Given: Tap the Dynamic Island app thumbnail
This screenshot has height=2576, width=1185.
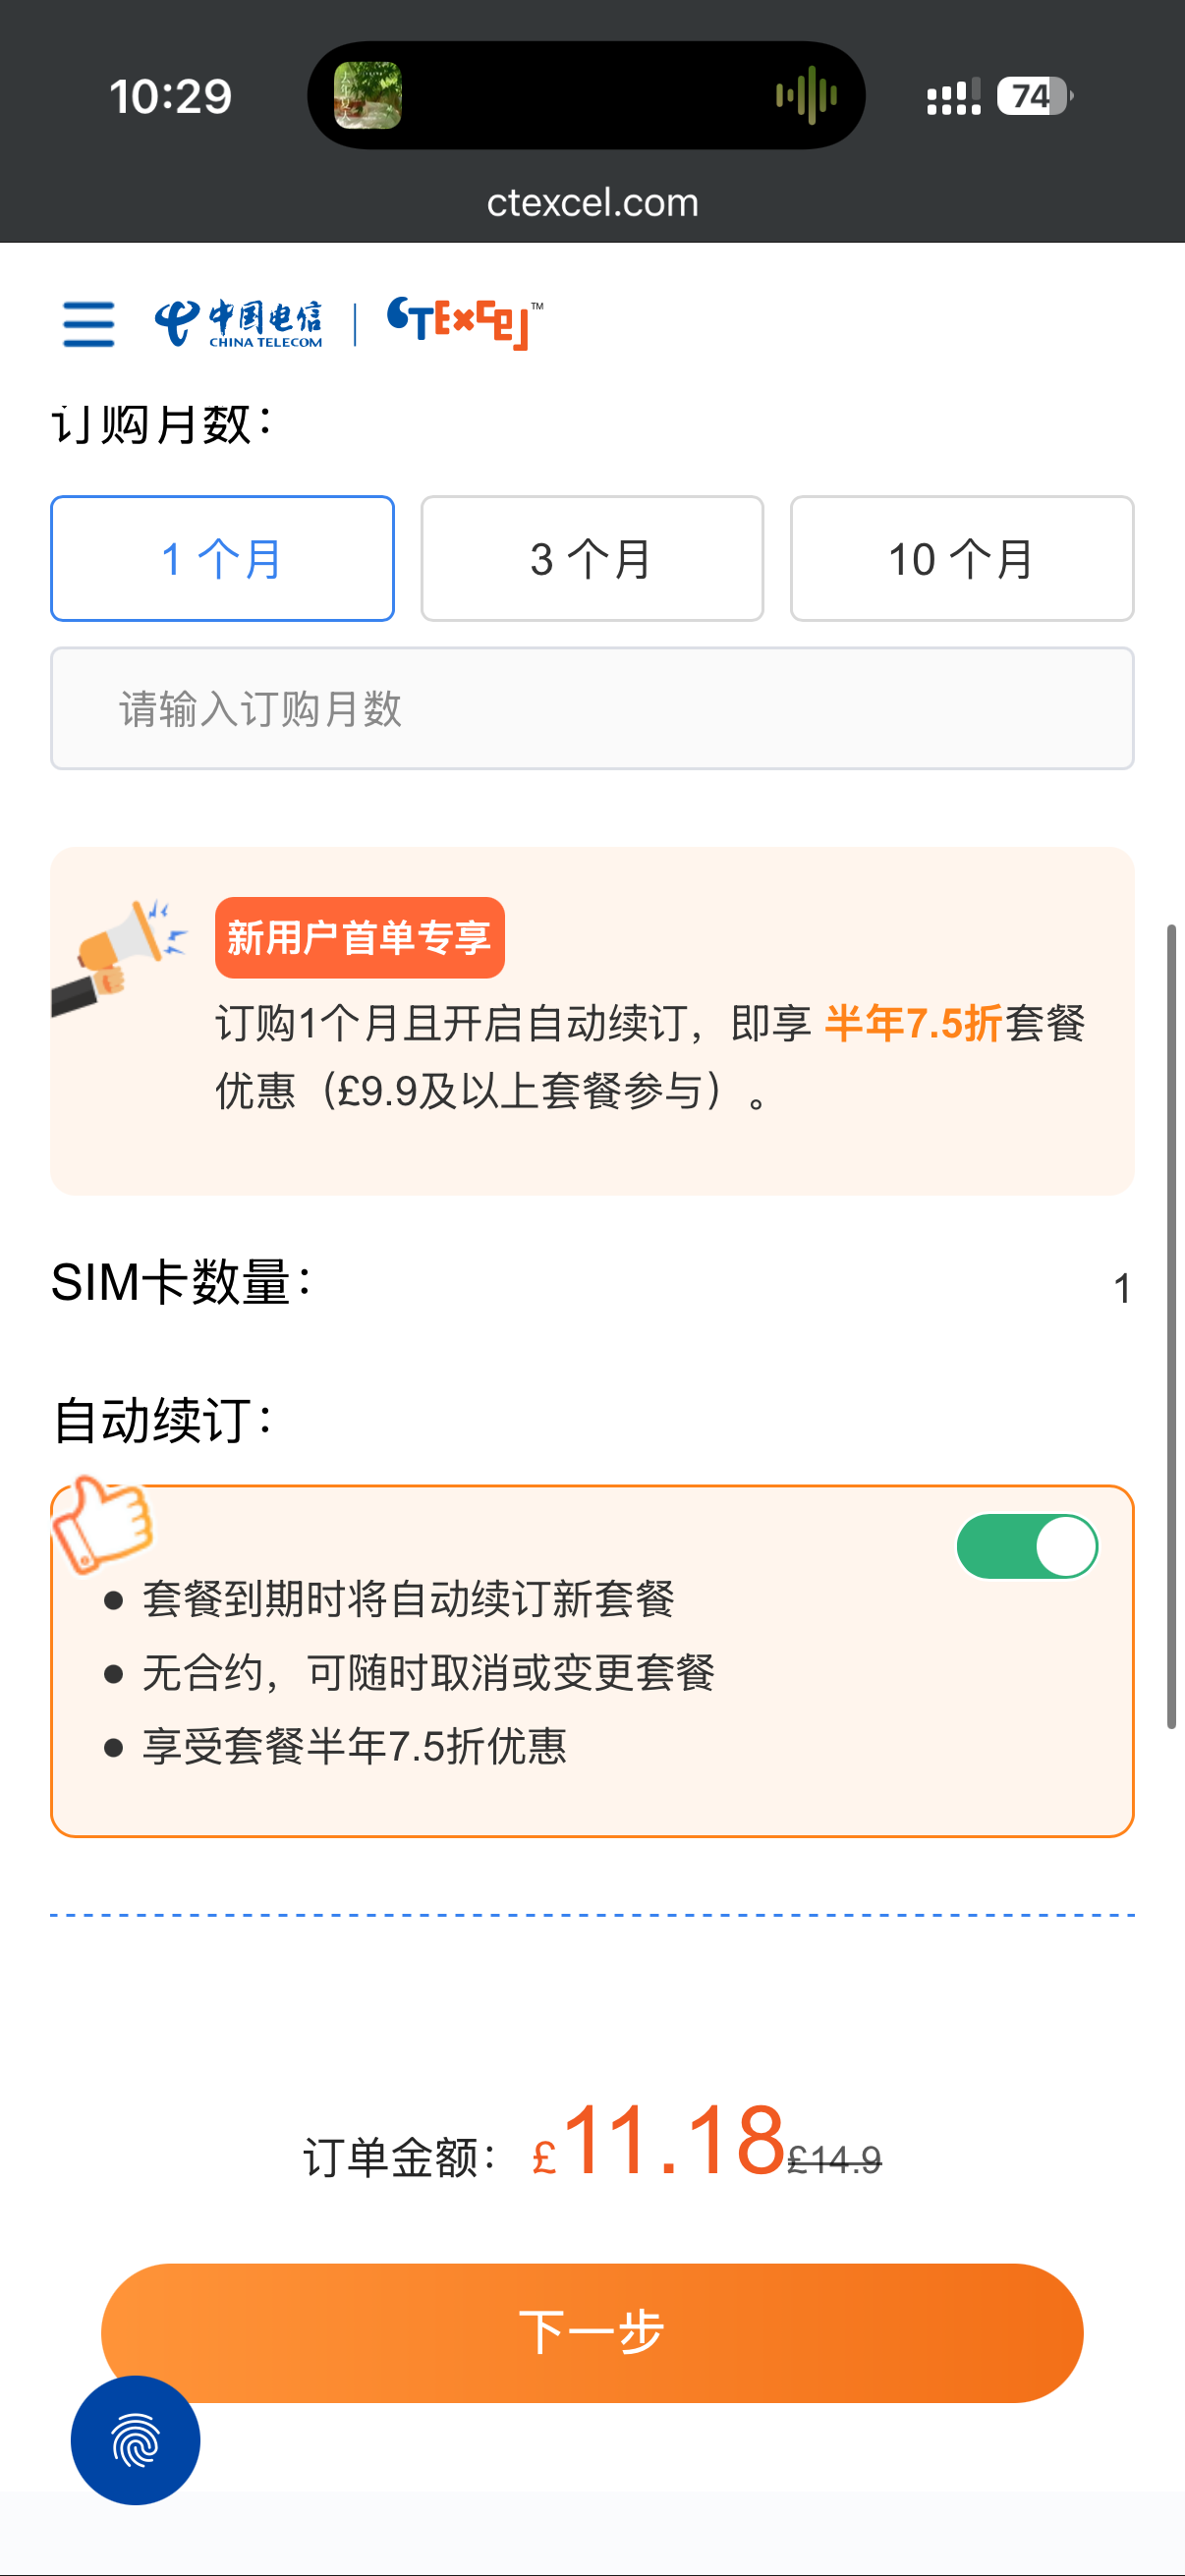Looking at the screenshot, I should pyautogui.click(x=368, y=96).
